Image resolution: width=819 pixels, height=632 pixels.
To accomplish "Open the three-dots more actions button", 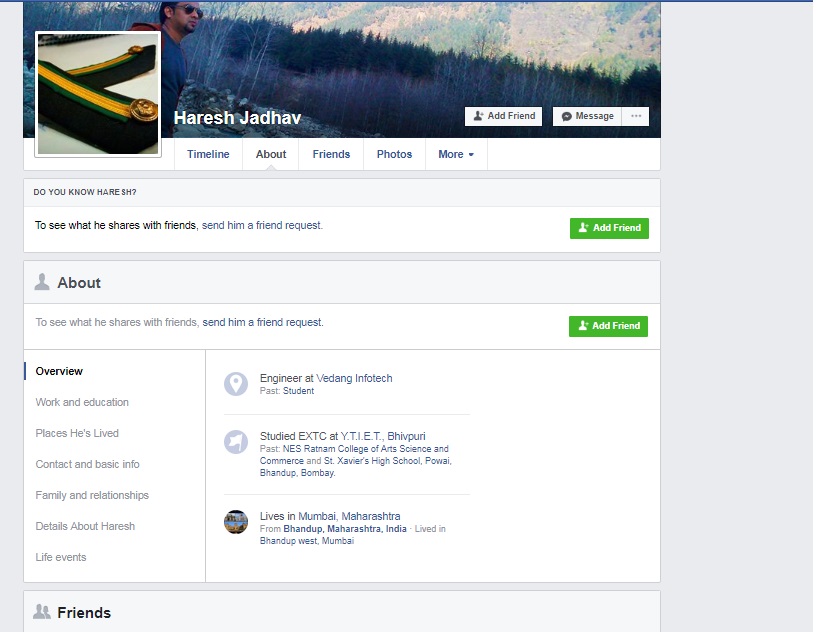I will [x=636, y=116].
